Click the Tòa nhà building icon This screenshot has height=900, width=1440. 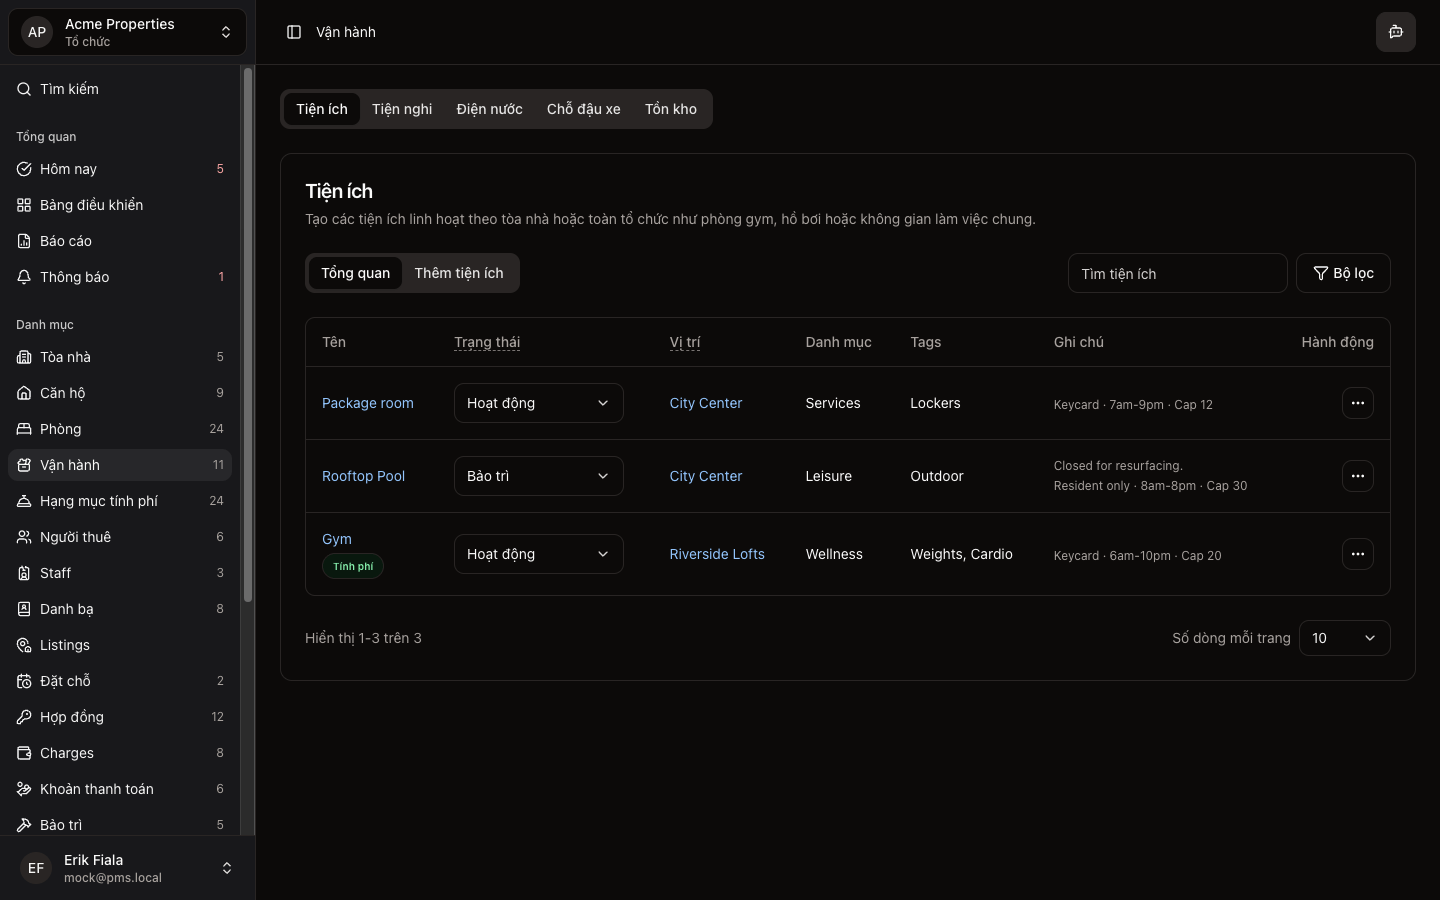(x=24, y=357)
